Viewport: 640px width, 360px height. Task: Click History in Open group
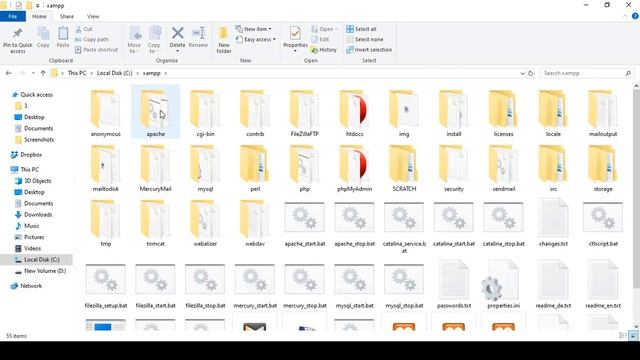[324, 50]
